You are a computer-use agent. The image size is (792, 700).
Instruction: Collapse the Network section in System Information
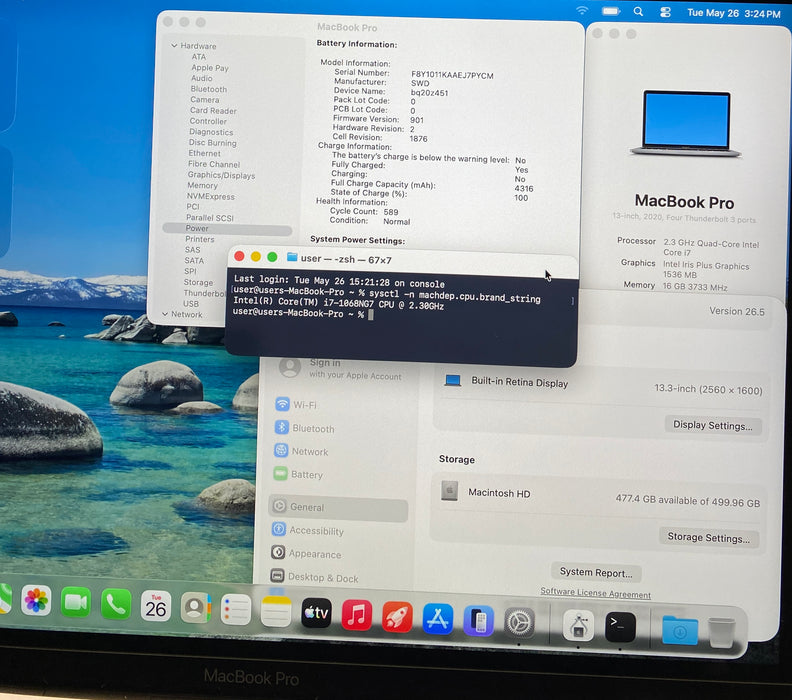coord(165,314)
